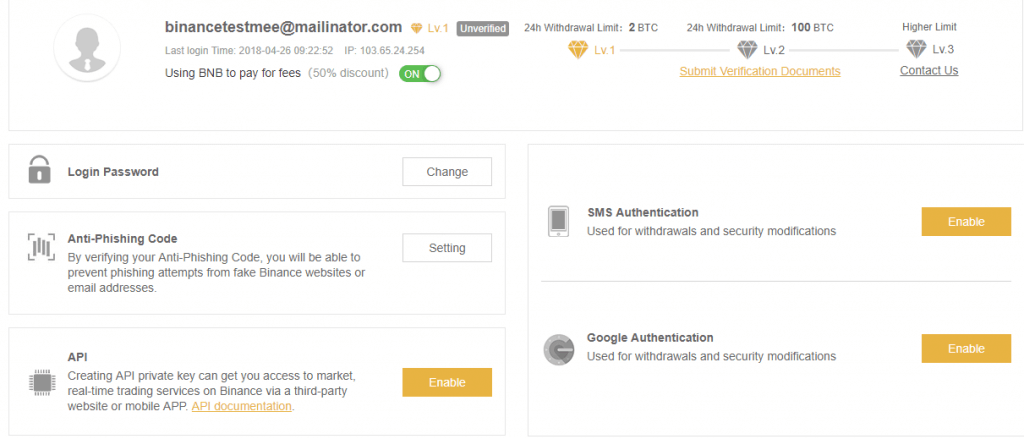Click the (50% discount) text
The image size is (1024, 439).
(348, 73)
